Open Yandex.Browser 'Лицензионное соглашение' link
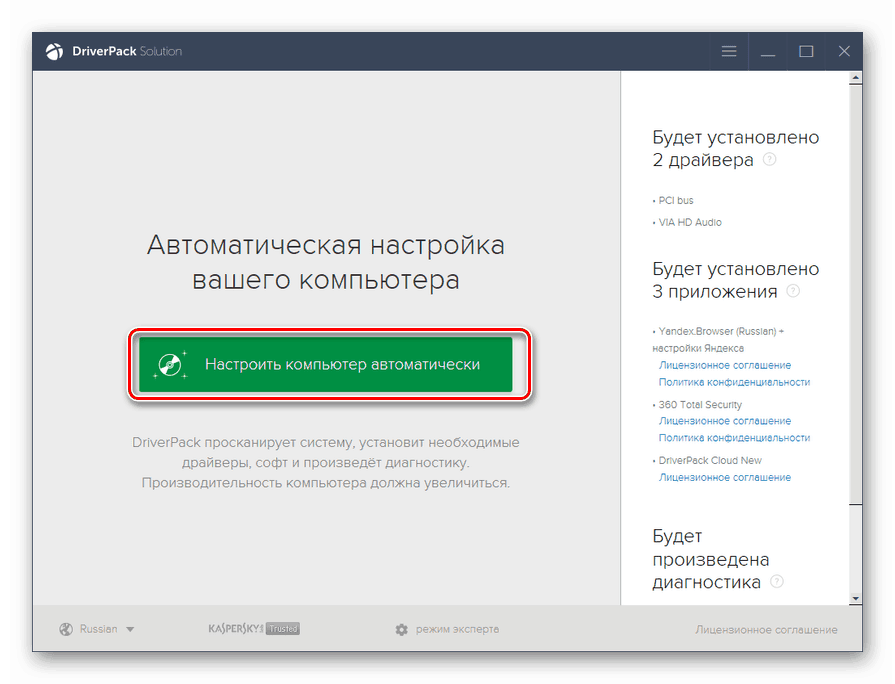 click(725, 365)
